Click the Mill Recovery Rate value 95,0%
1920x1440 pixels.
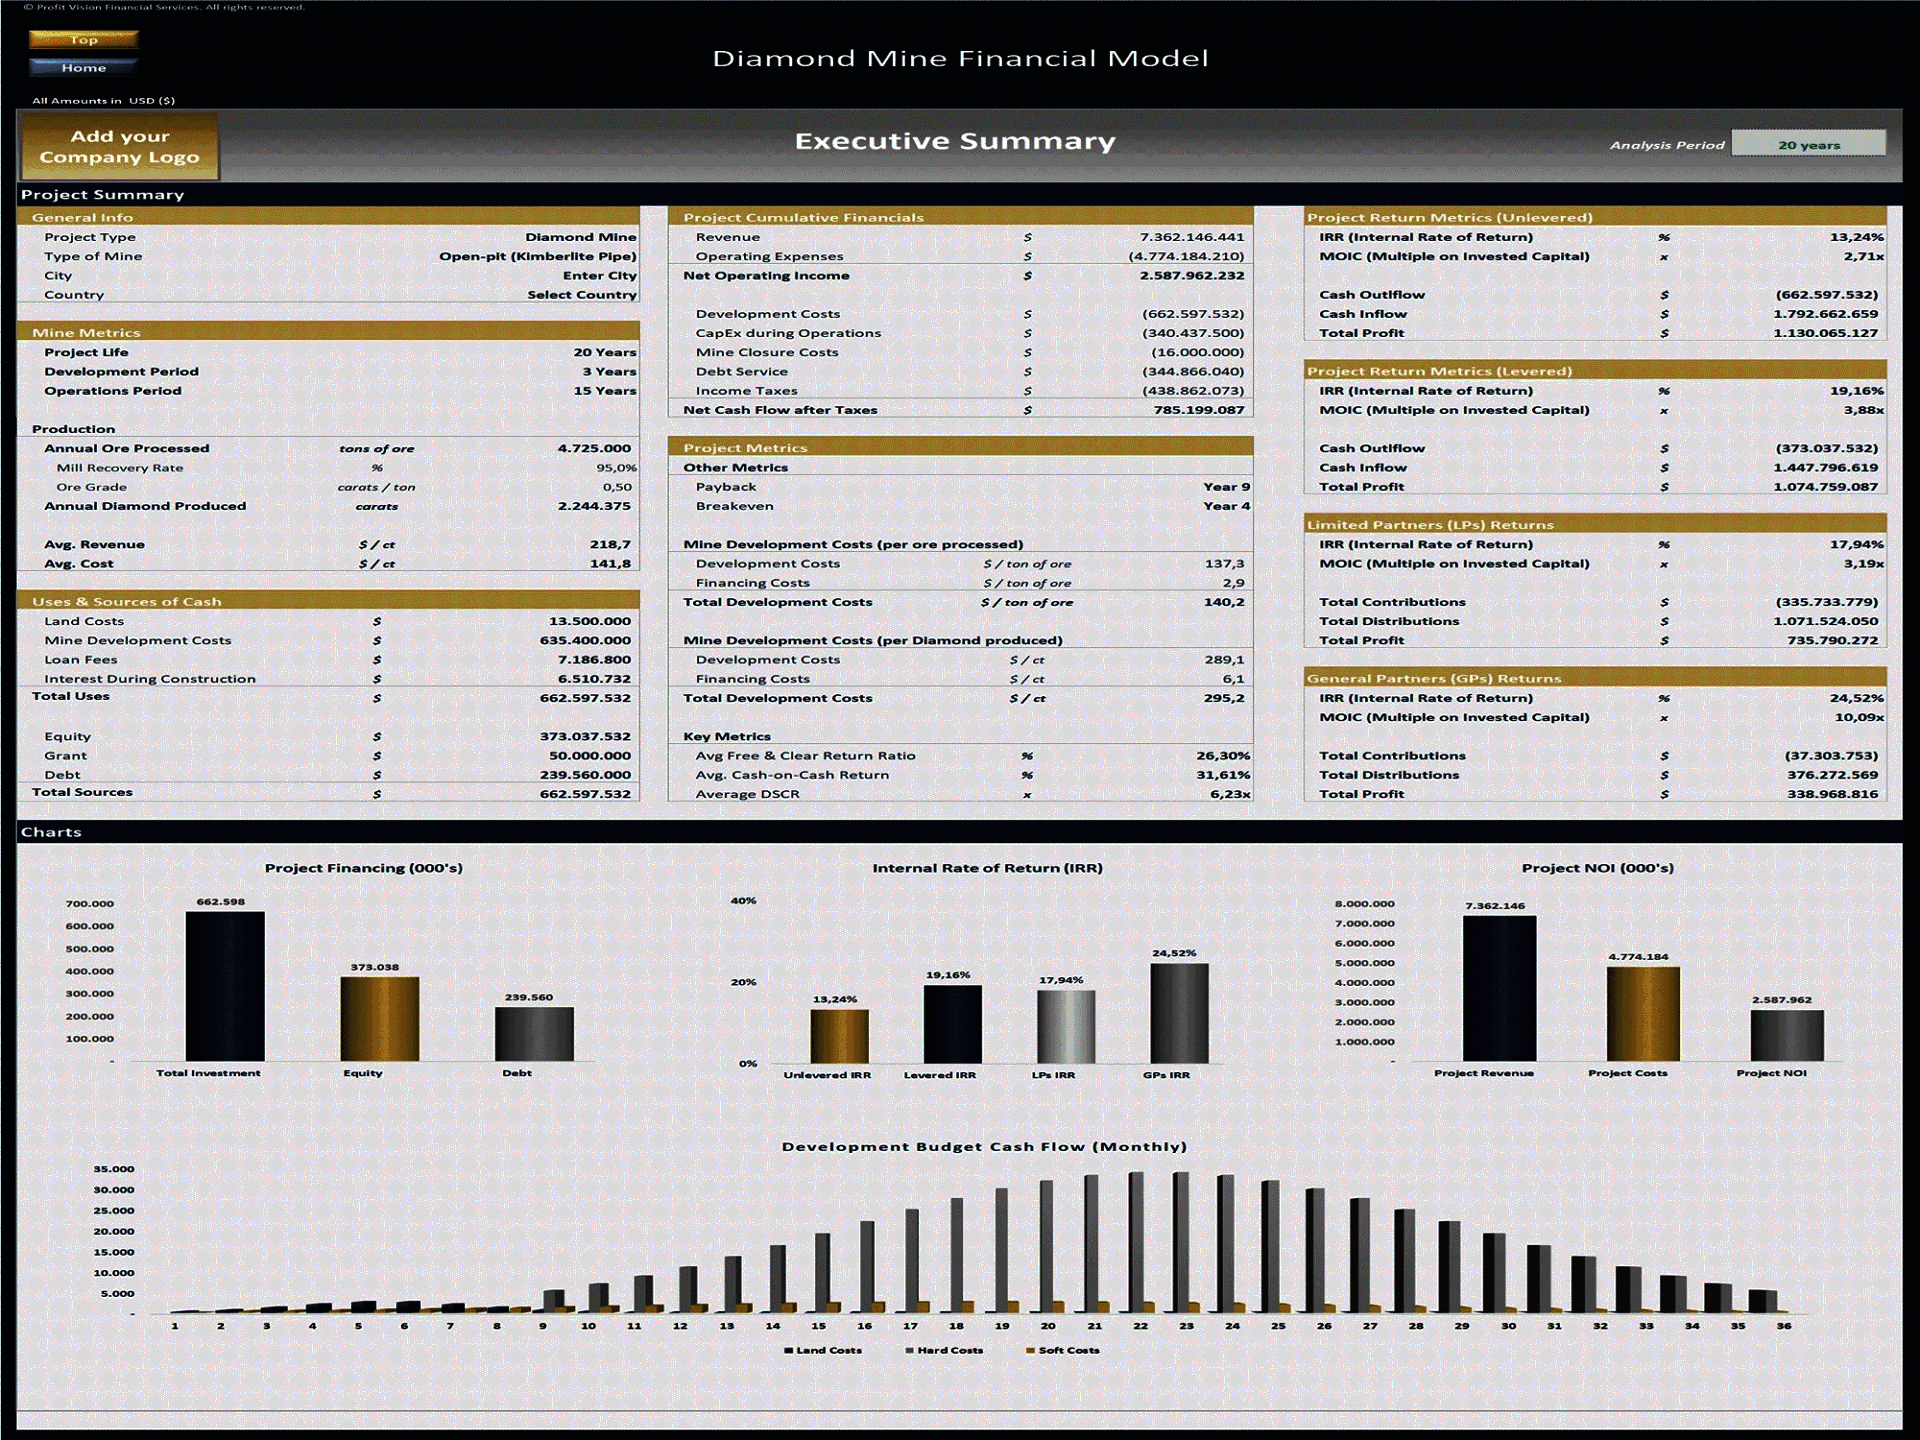[616, 468]
